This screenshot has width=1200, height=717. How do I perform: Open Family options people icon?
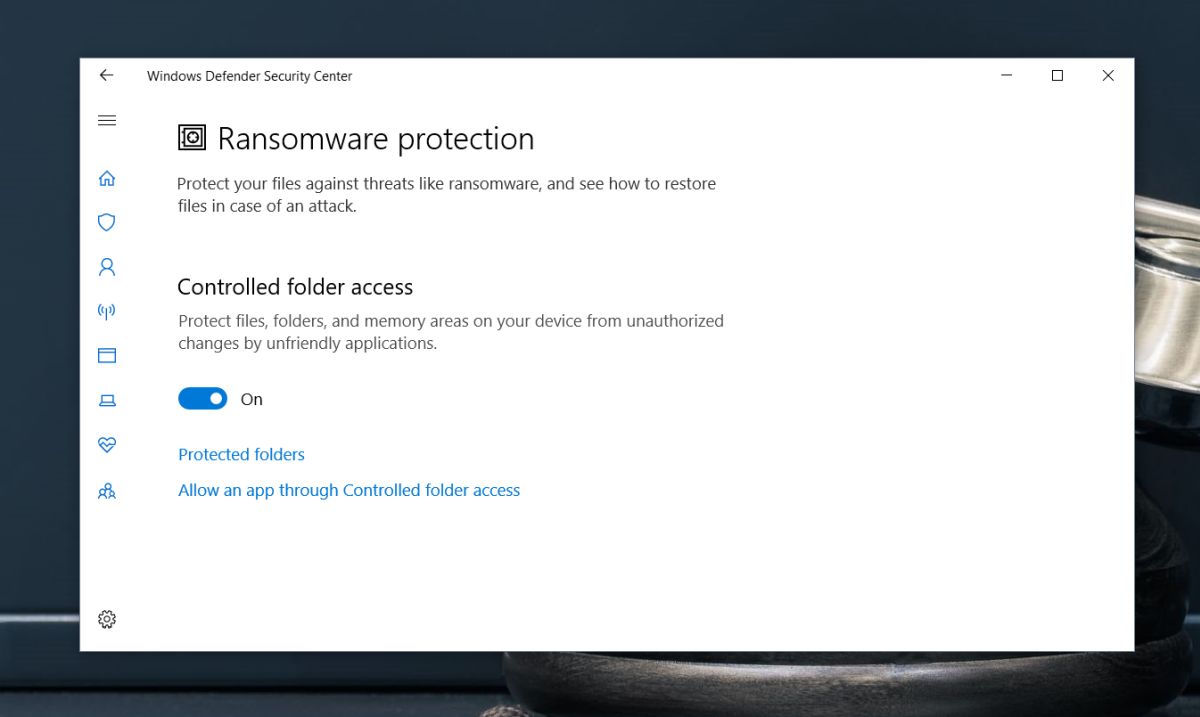tap(107, 491)
